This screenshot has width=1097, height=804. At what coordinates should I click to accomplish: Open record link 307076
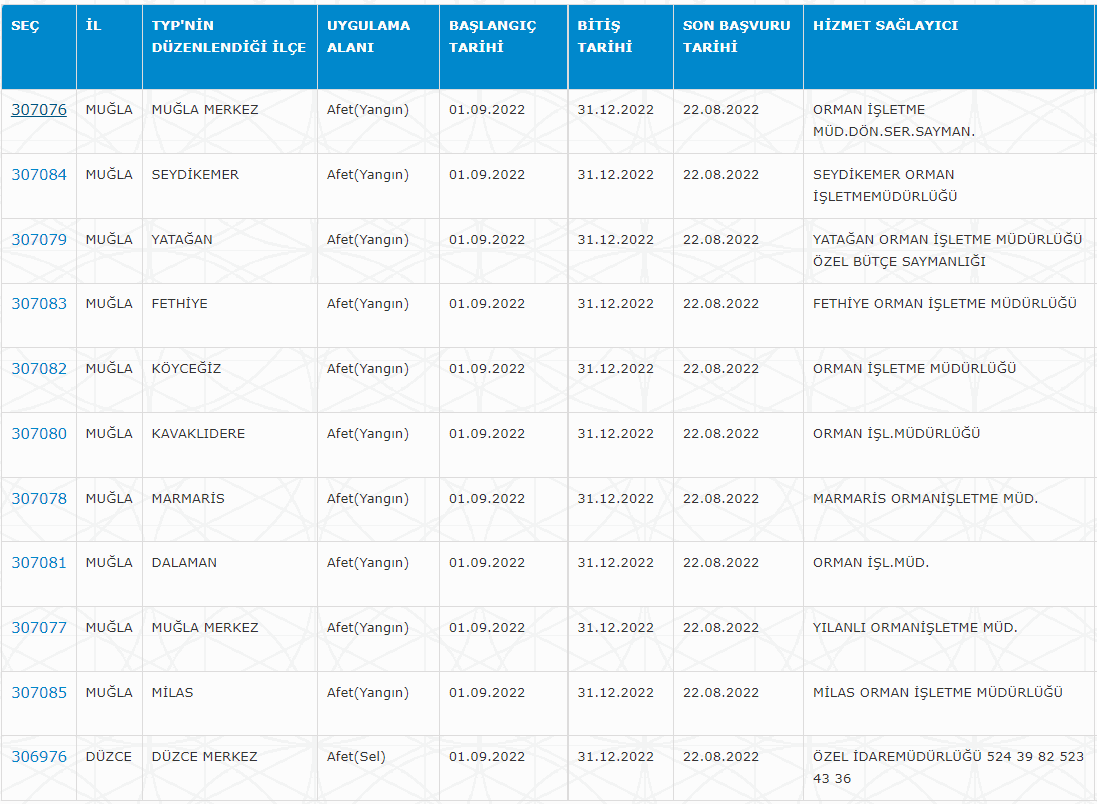tap(39, 110)
